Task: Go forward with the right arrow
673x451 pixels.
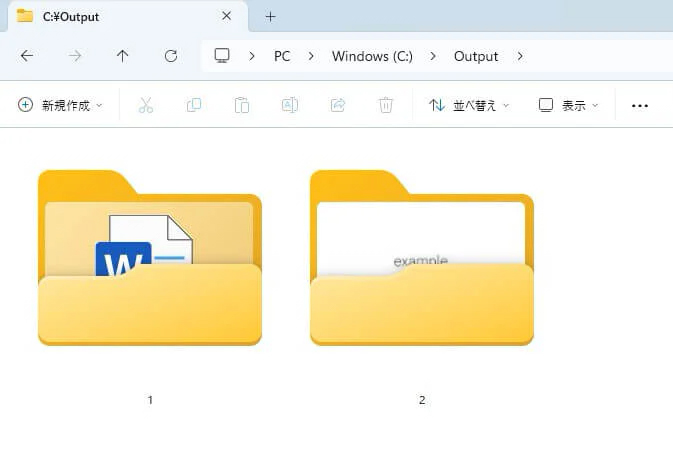Action: [x=75, y=56]
